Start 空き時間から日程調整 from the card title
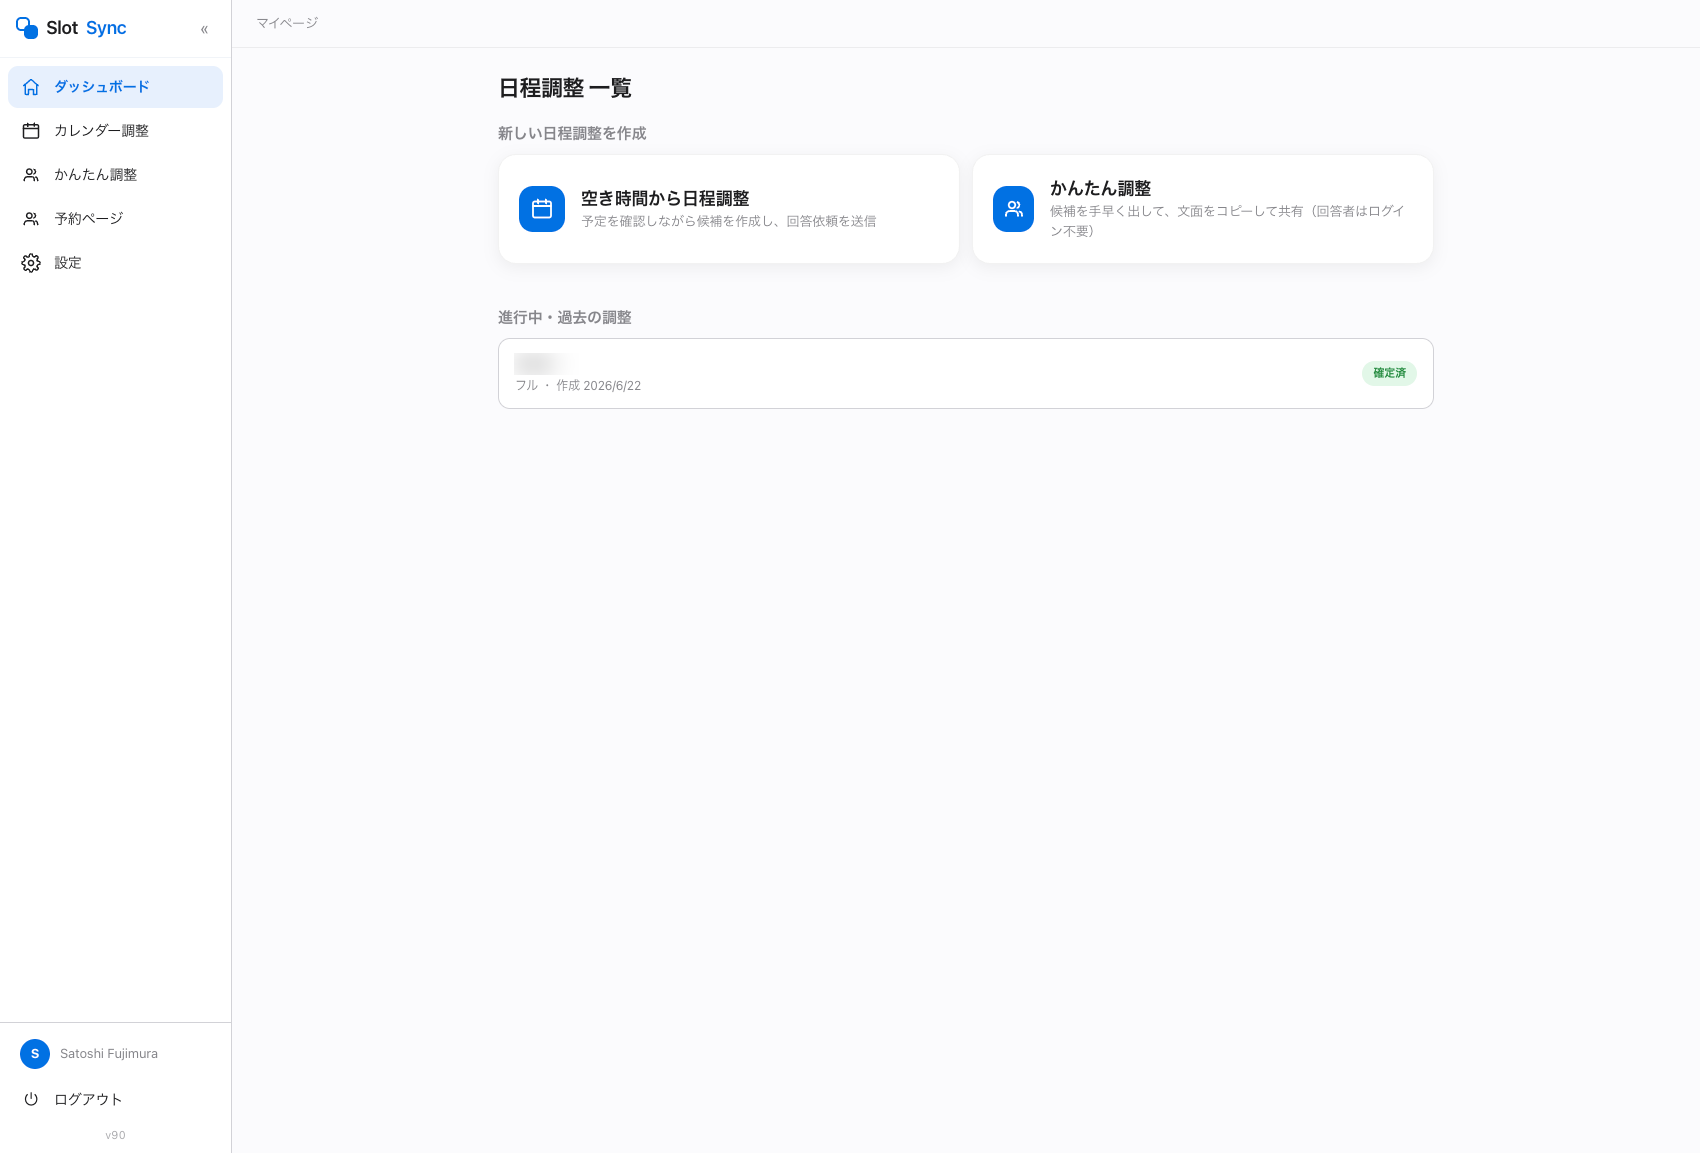The height and width of the screenshot is (1153, 1700). click(665, 198)
